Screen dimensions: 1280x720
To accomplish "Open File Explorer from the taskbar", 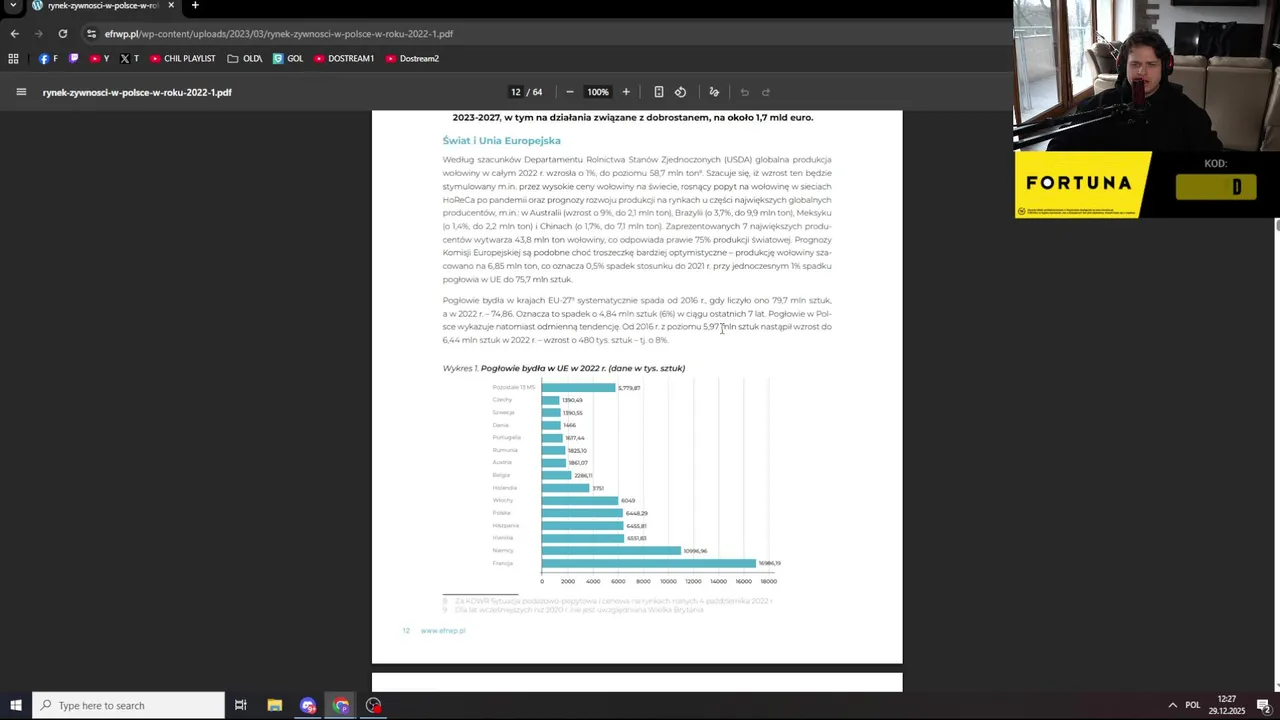I will point(274,705).
